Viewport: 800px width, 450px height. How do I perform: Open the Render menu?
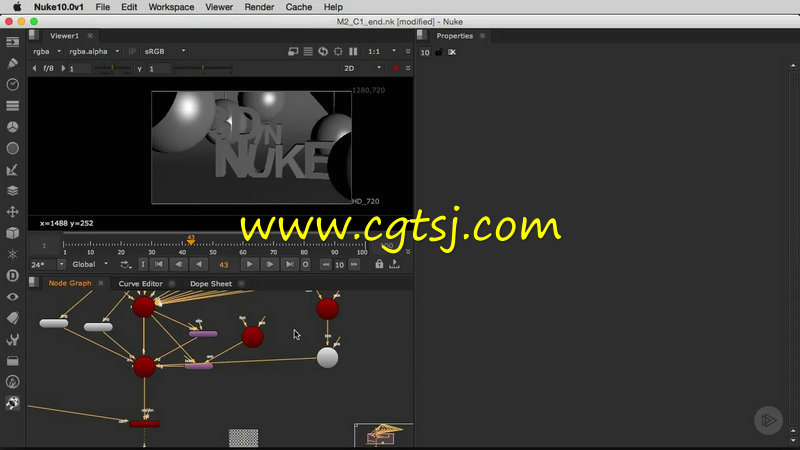[259, 7]
